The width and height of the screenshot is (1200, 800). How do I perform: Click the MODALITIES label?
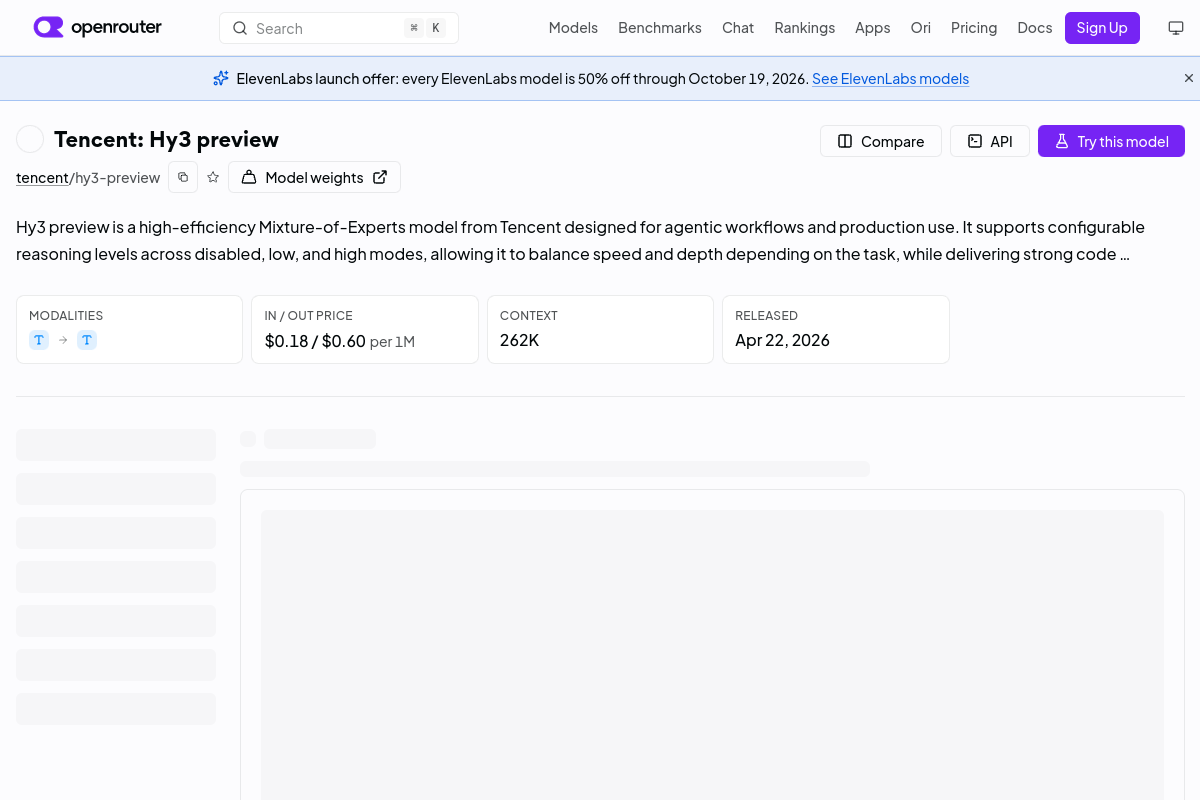(66, 315)
